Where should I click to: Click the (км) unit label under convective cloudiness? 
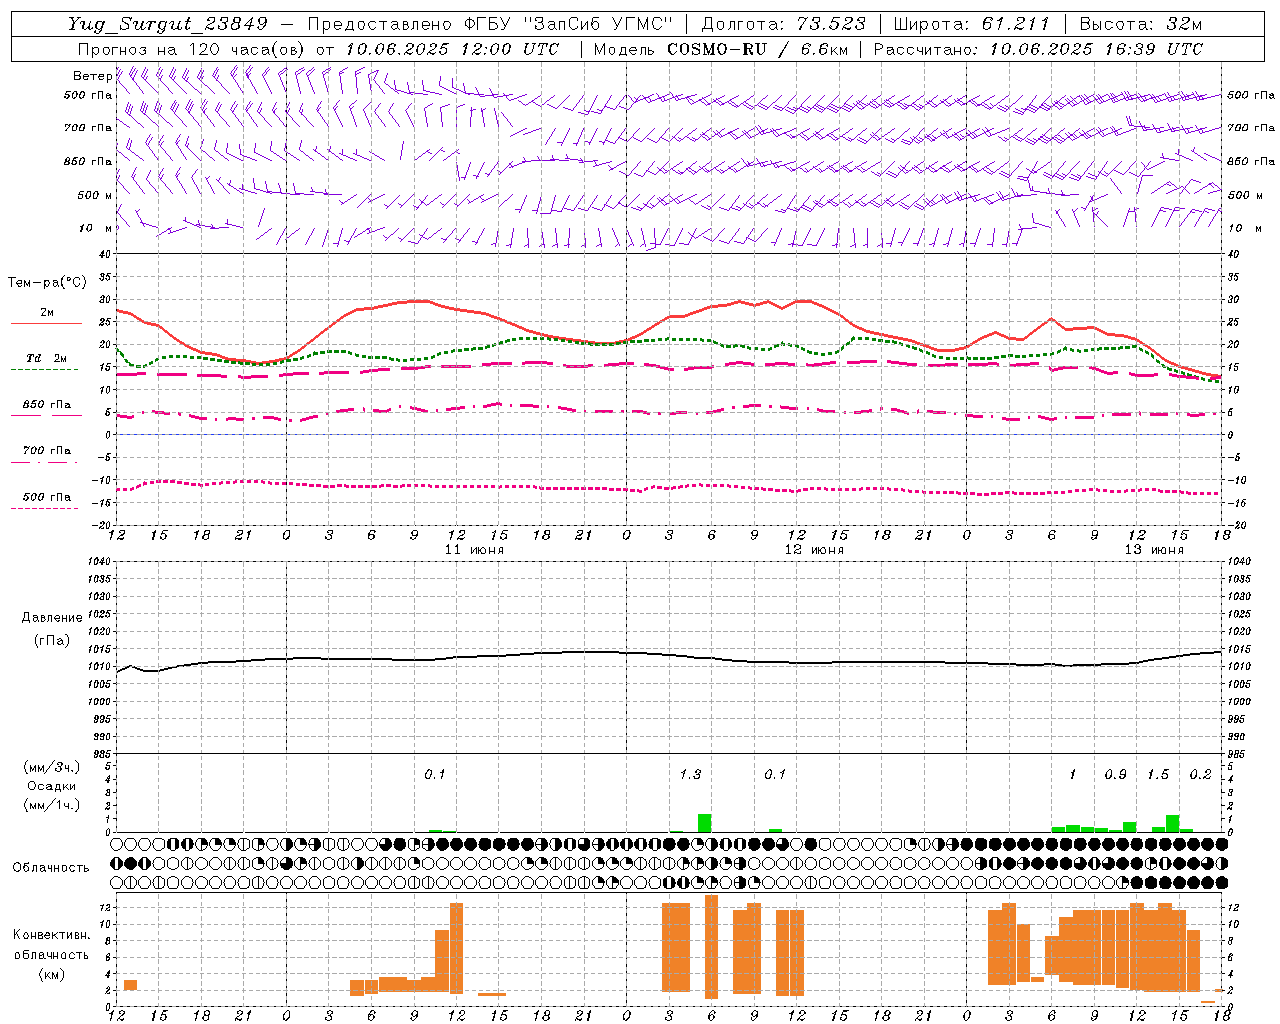pos(51,974)
